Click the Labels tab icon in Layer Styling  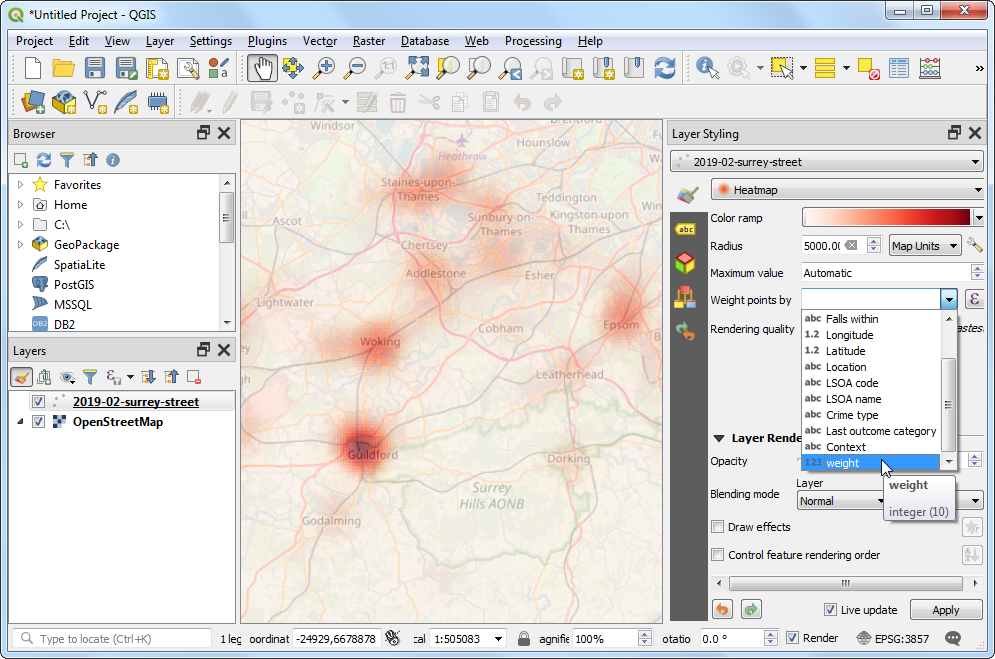tap(686, 229)
